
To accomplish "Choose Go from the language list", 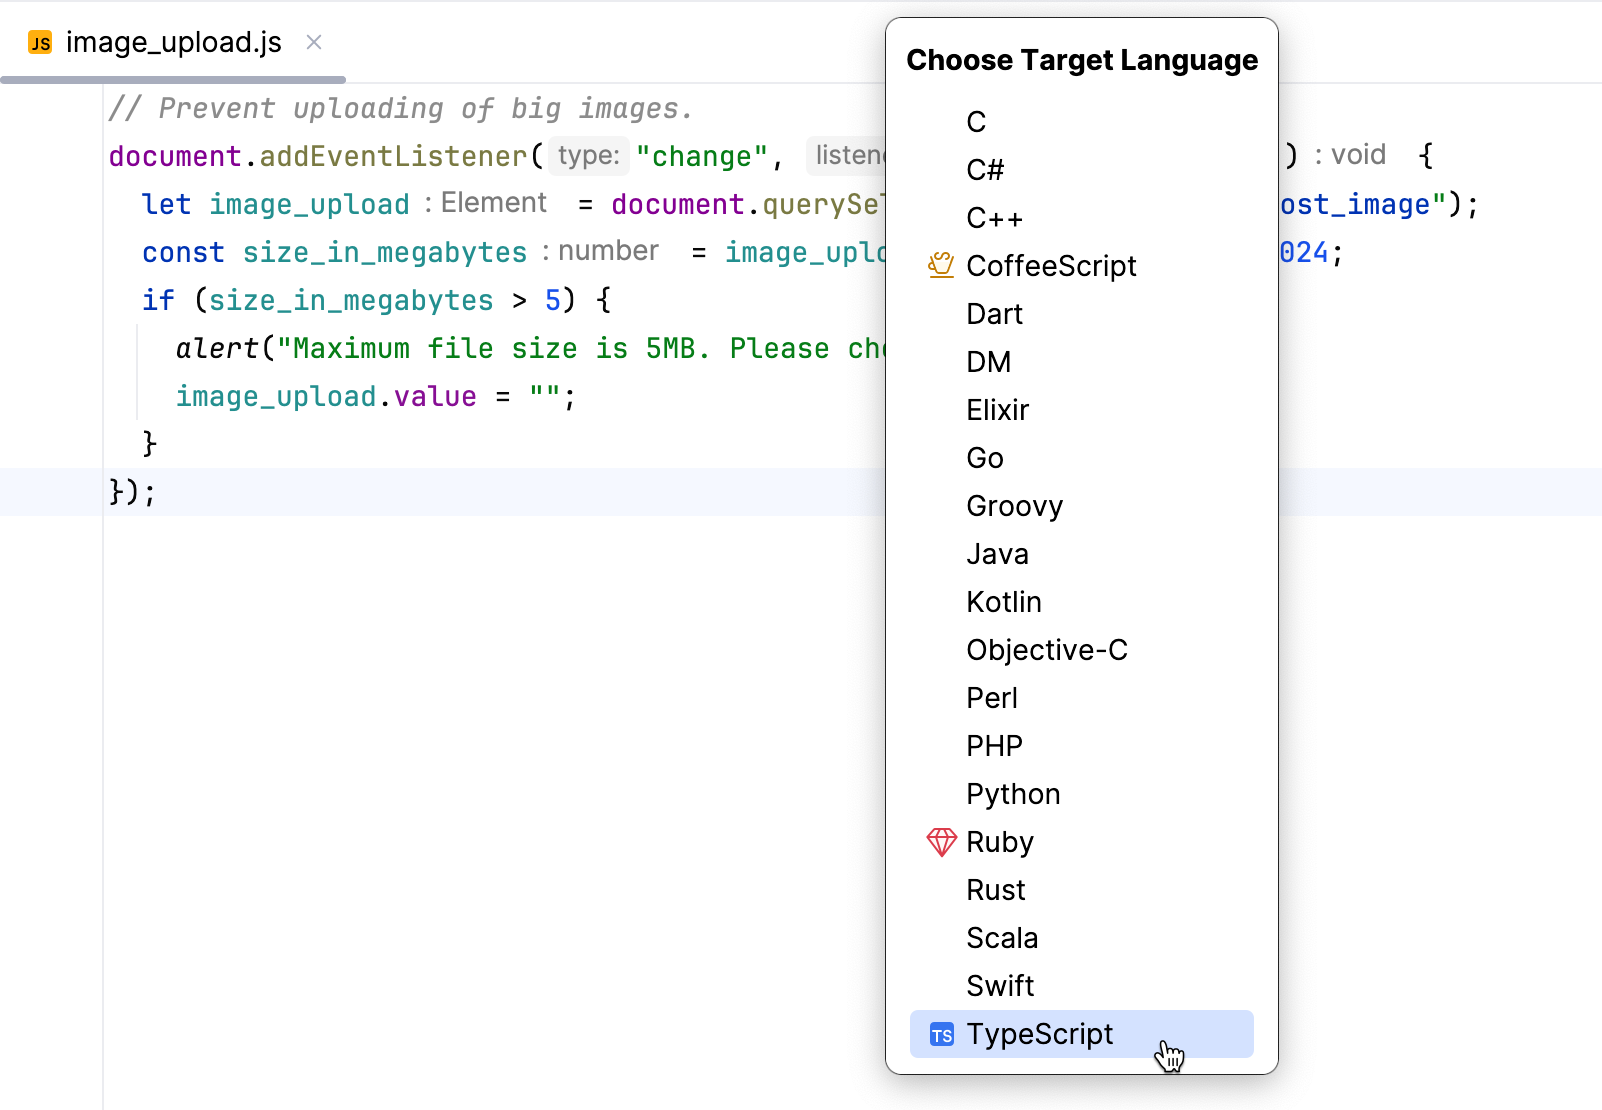I will click(1081, 458).
